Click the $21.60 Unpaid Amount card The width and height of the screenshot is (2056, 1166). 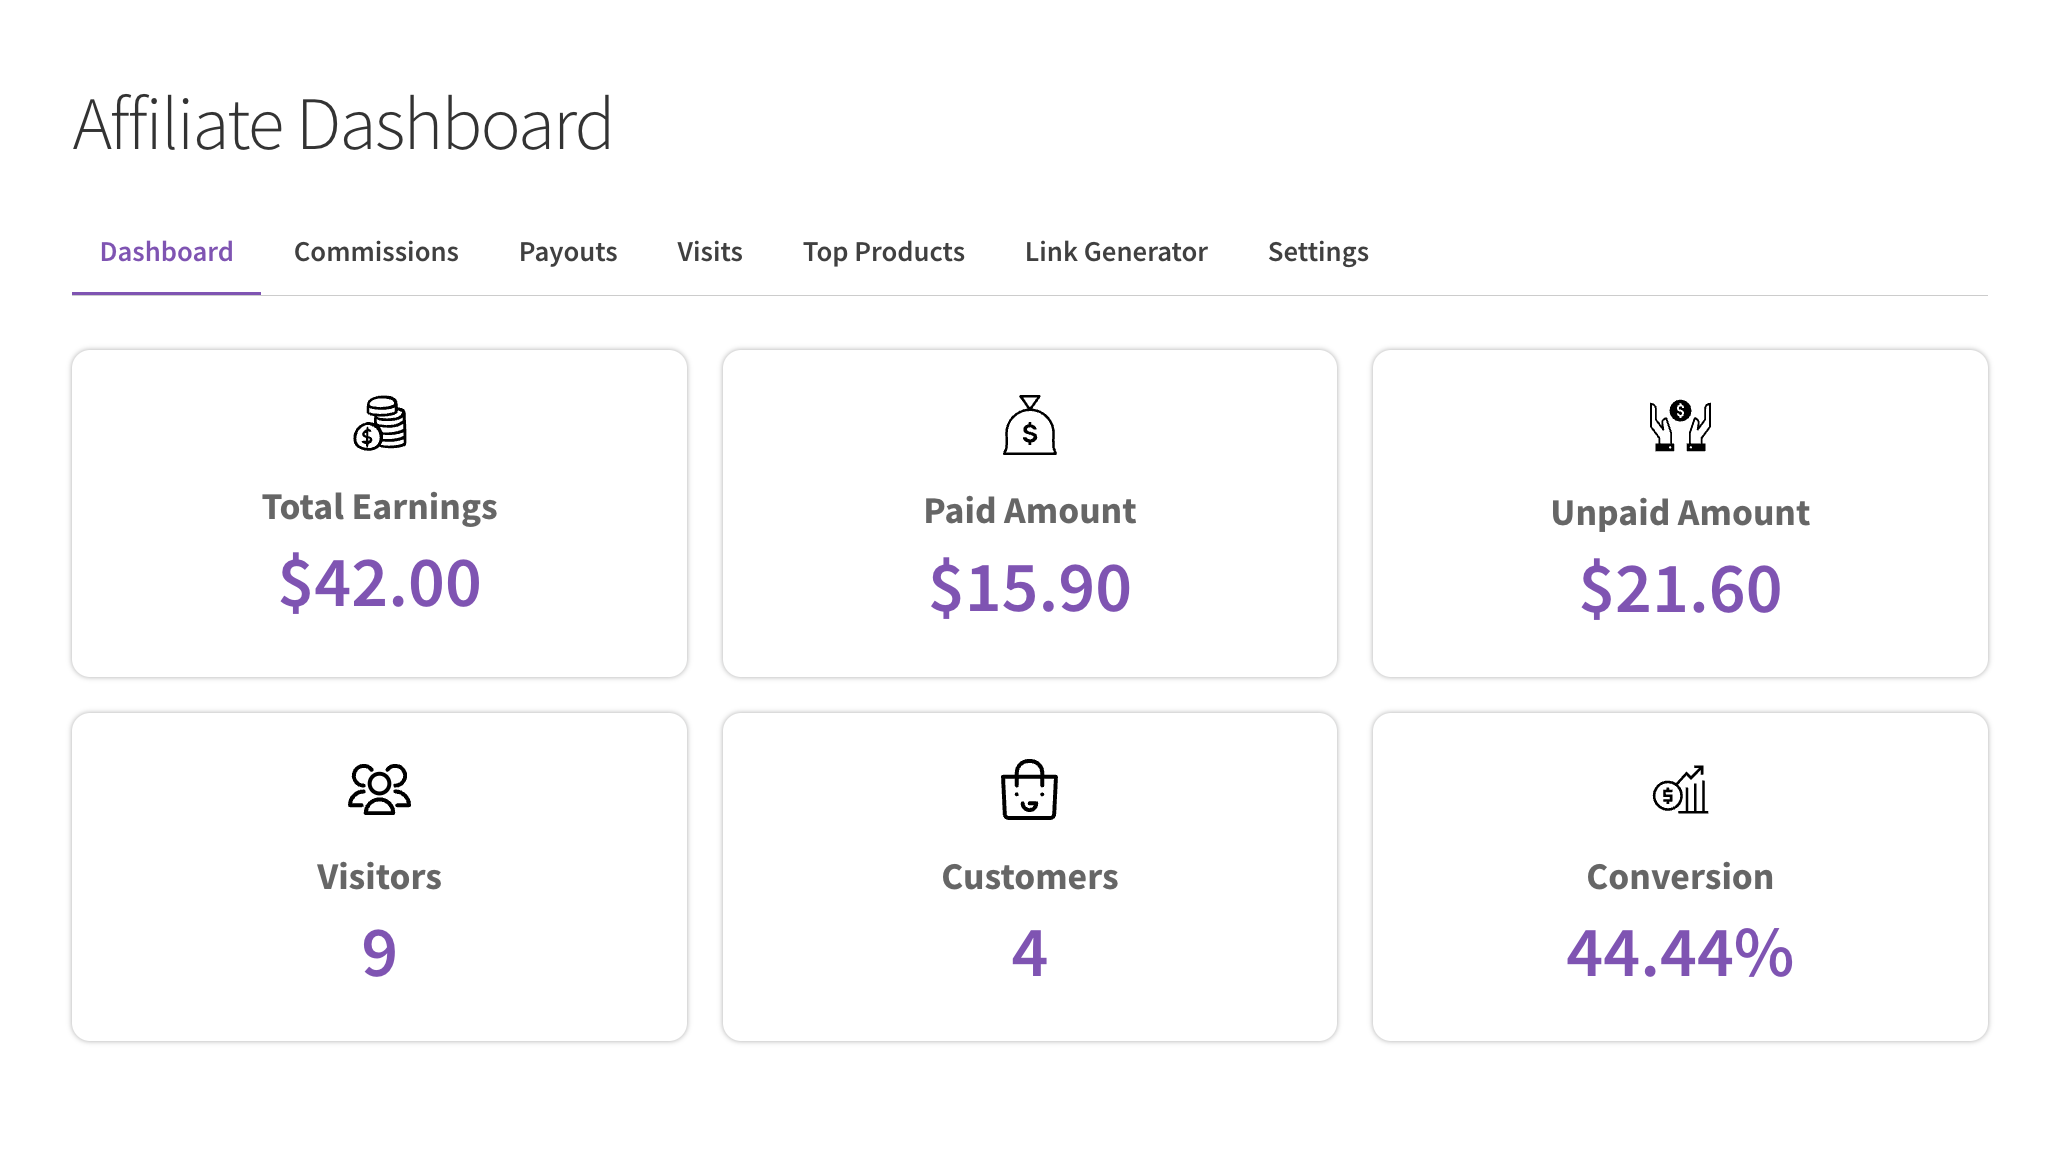point(1680,514)
